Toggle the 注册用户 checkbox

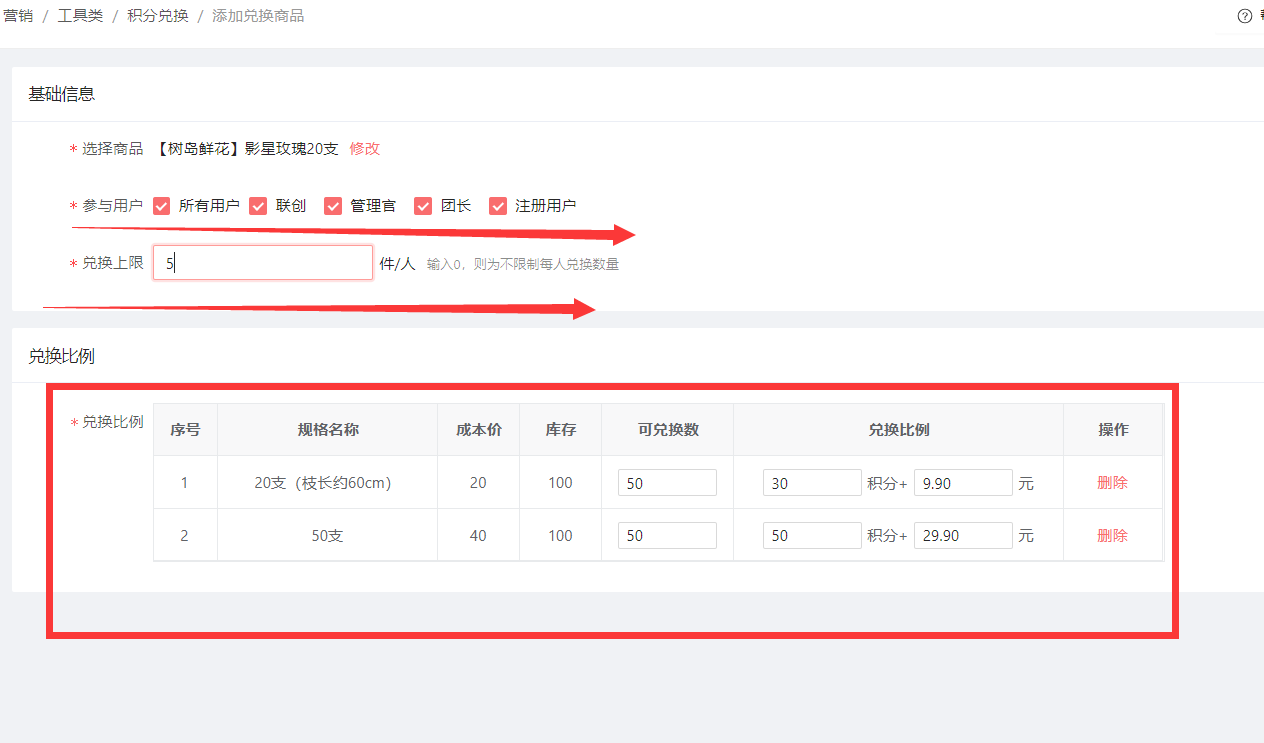498,206
